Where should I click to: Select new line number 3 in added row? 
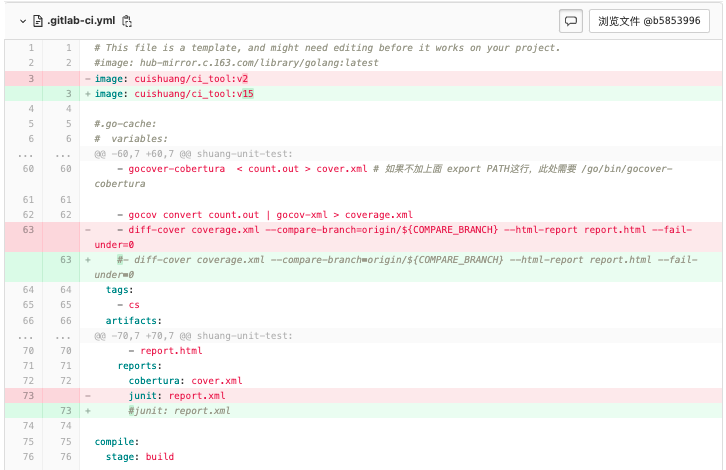(x=67, y=94)
